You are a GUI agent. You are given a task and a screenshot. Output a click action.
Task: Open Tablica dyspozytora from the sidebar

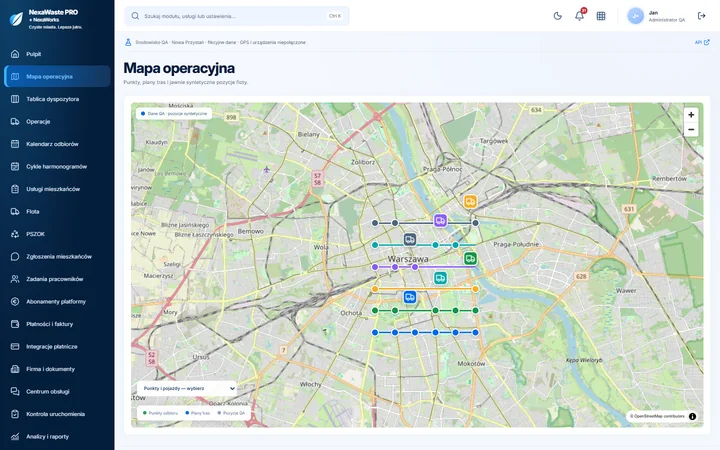tap(57, 99)
